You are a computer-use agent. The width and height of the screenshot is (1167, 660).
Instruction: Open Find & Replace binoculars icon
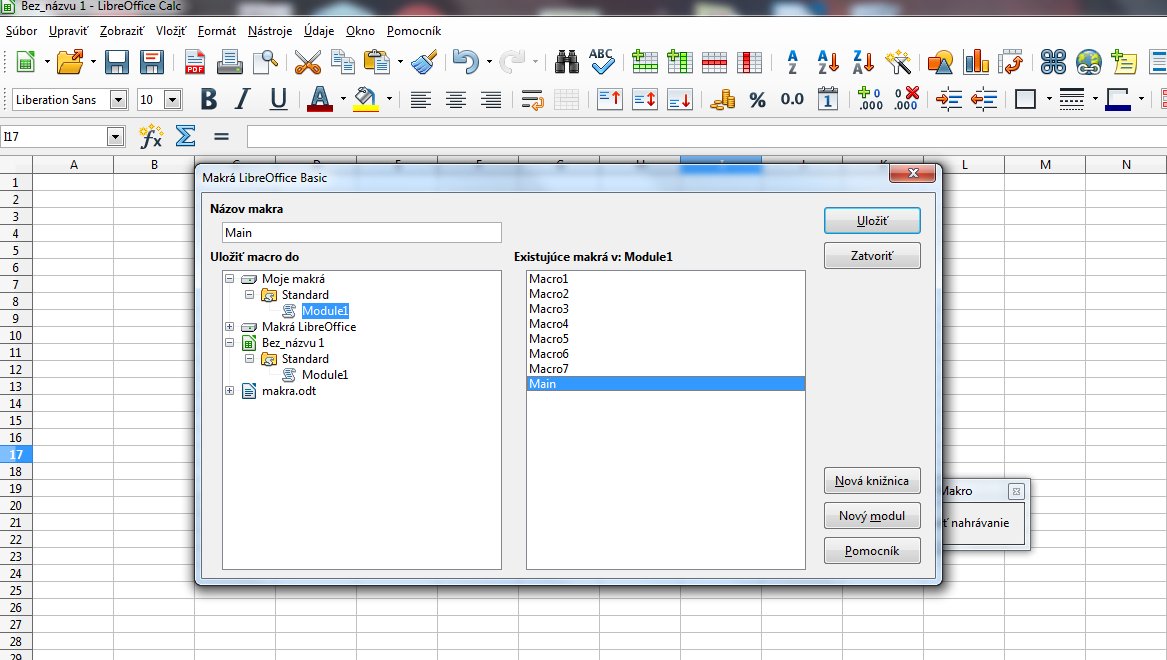[x=566, y=62]
